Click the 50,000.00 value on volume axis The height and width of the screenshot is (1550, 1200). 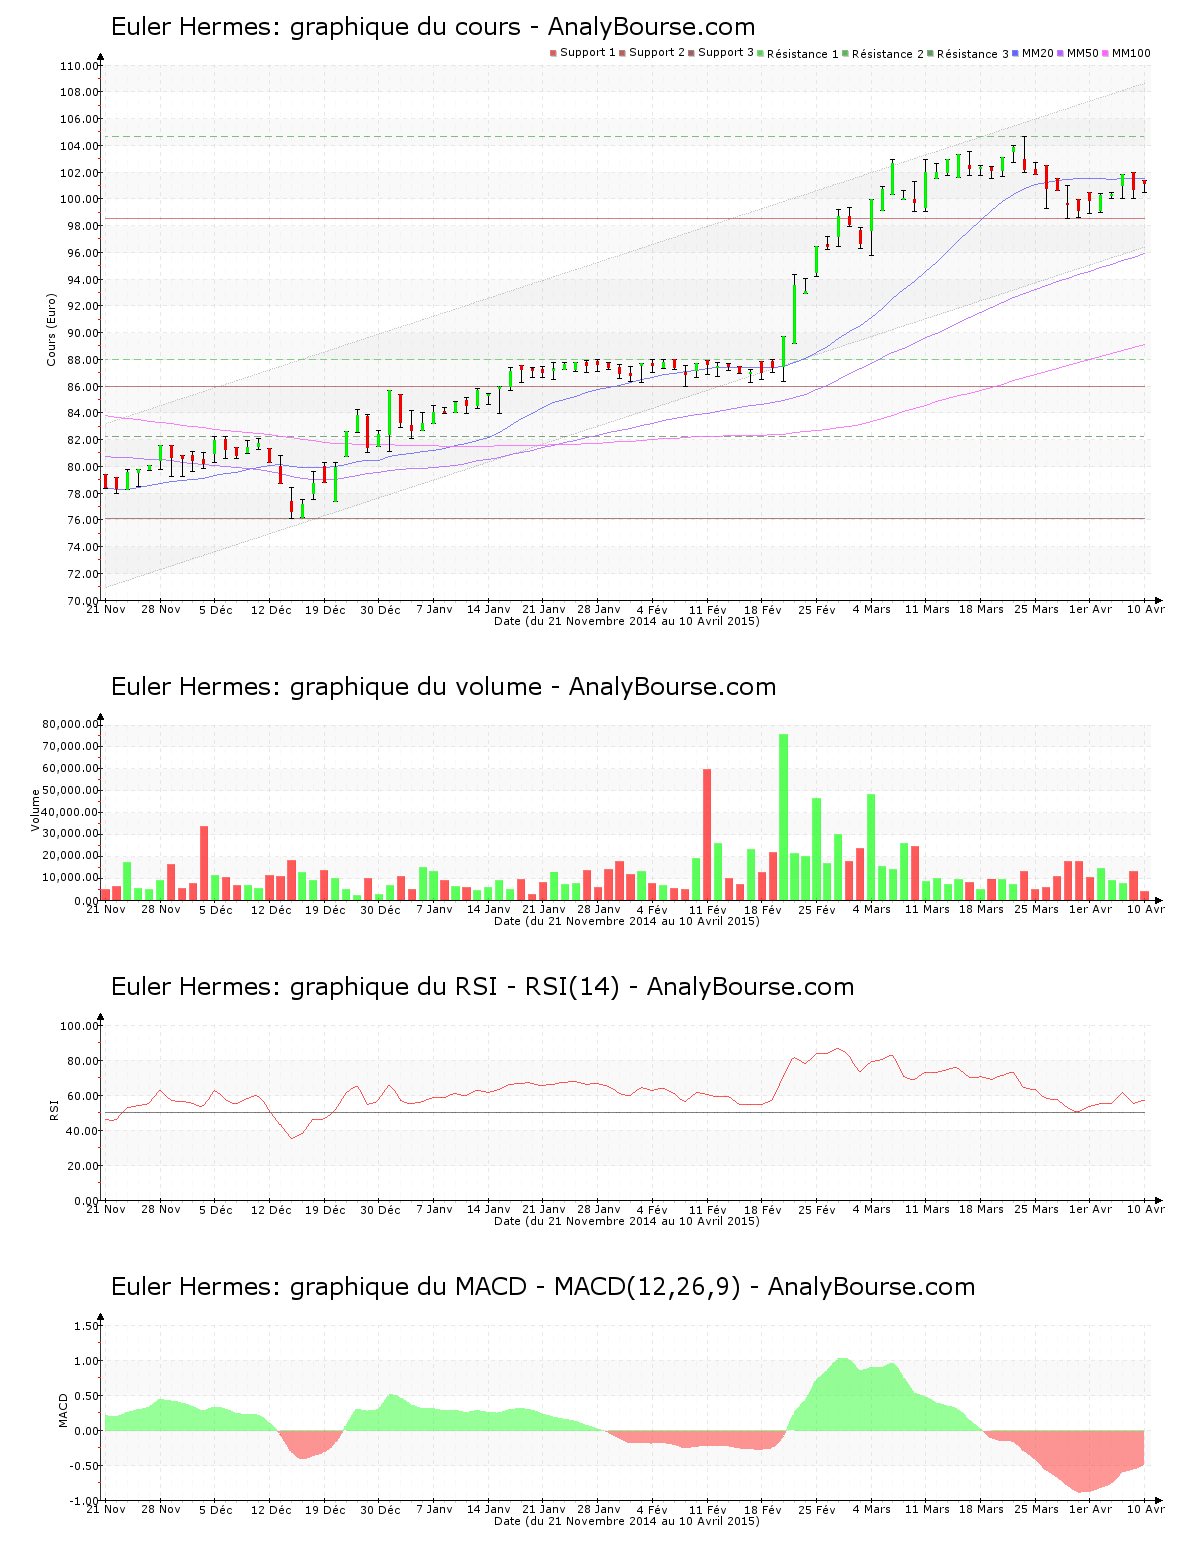click(70, 790)
